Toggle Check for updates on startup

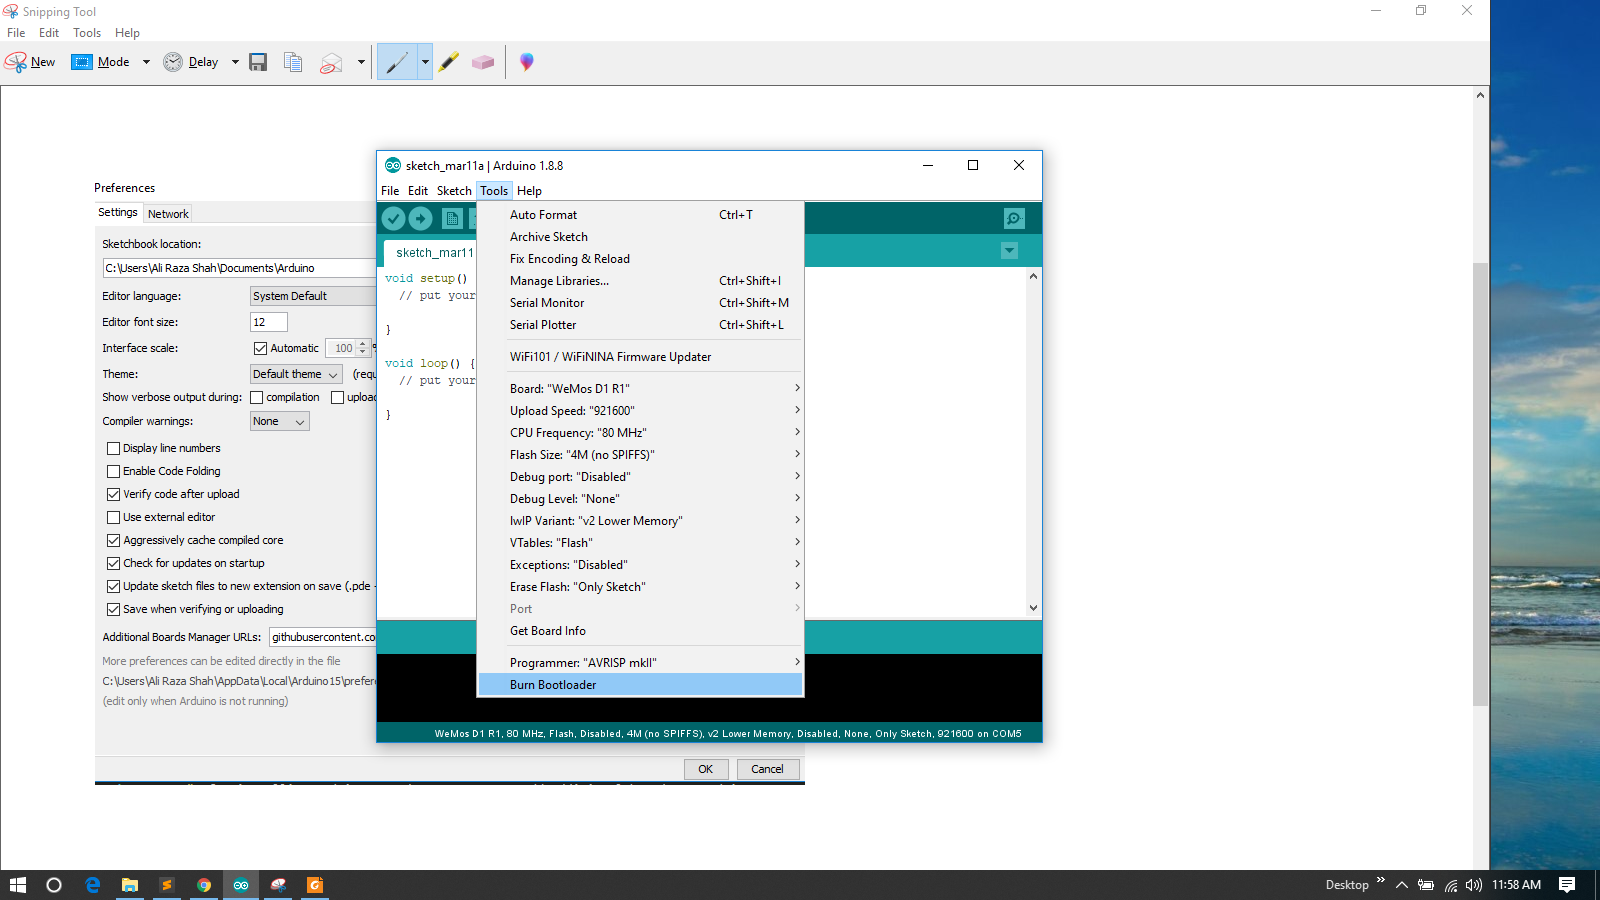113,564
